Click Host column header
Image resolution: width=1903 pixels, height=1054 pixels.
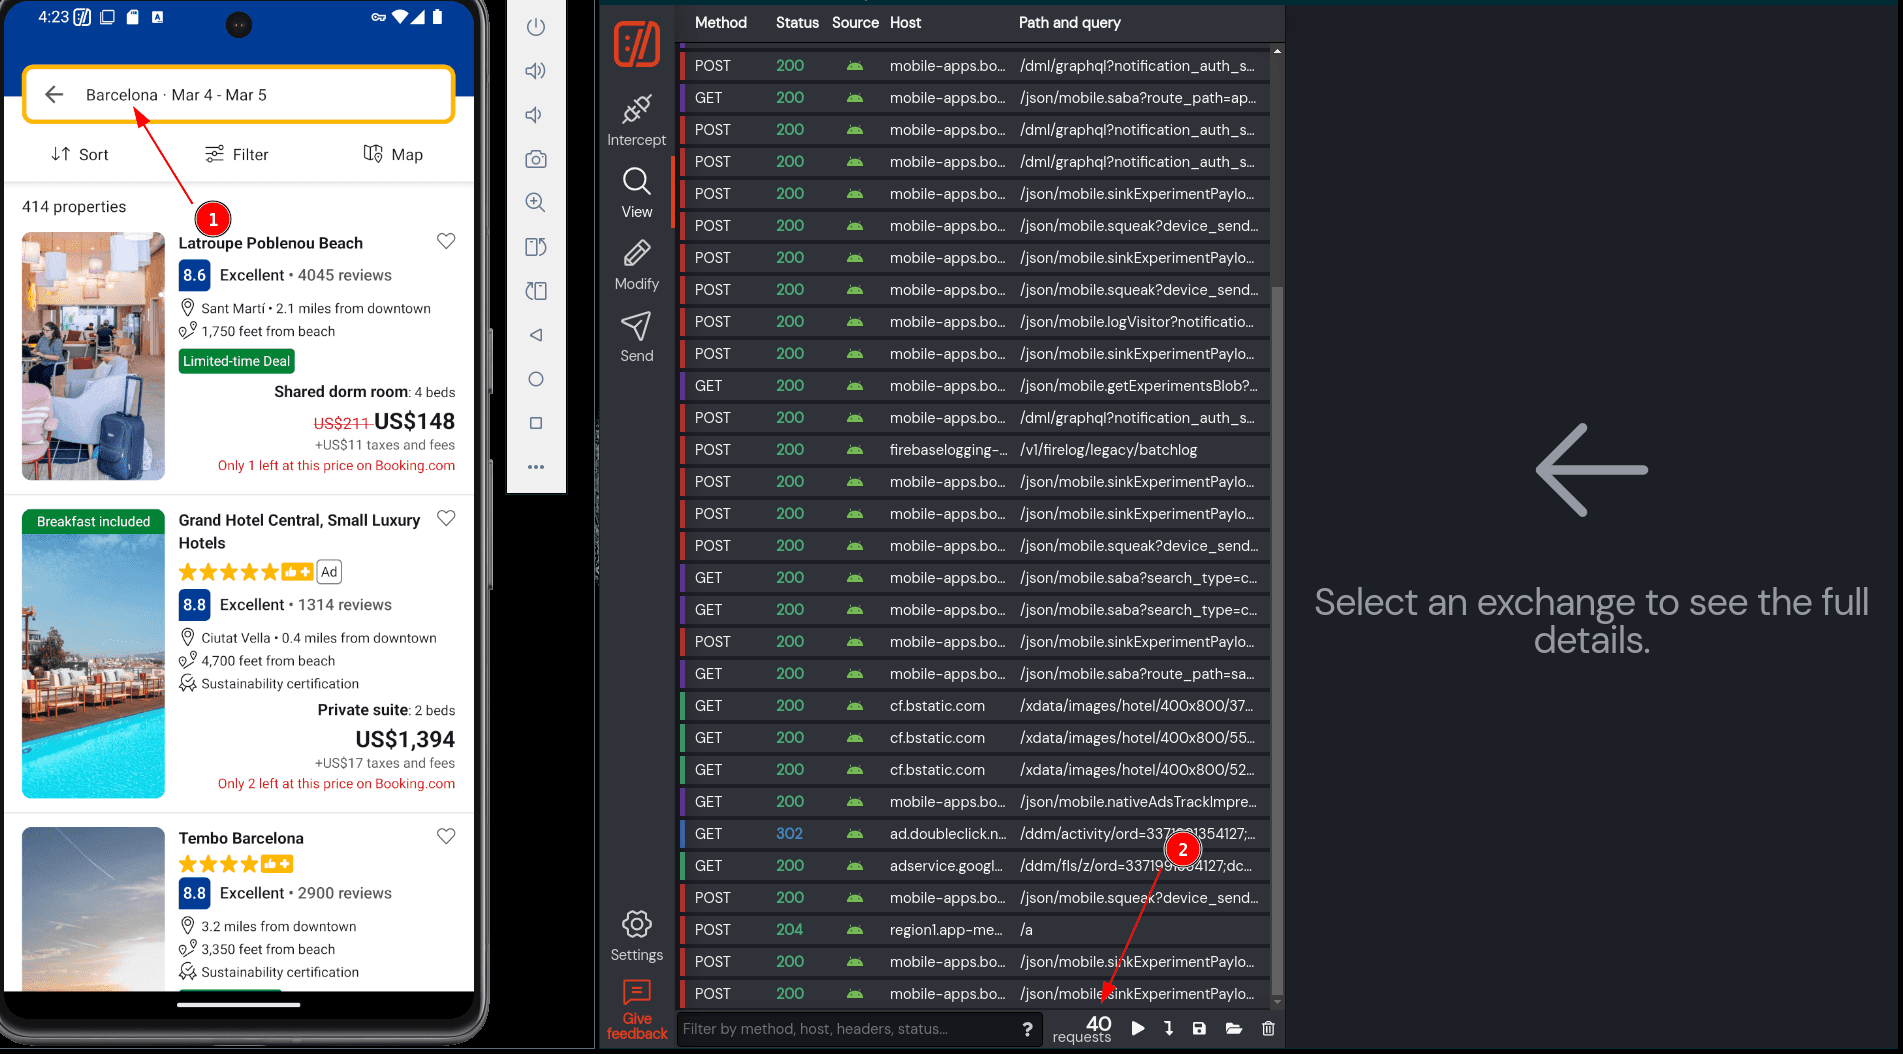905,22
